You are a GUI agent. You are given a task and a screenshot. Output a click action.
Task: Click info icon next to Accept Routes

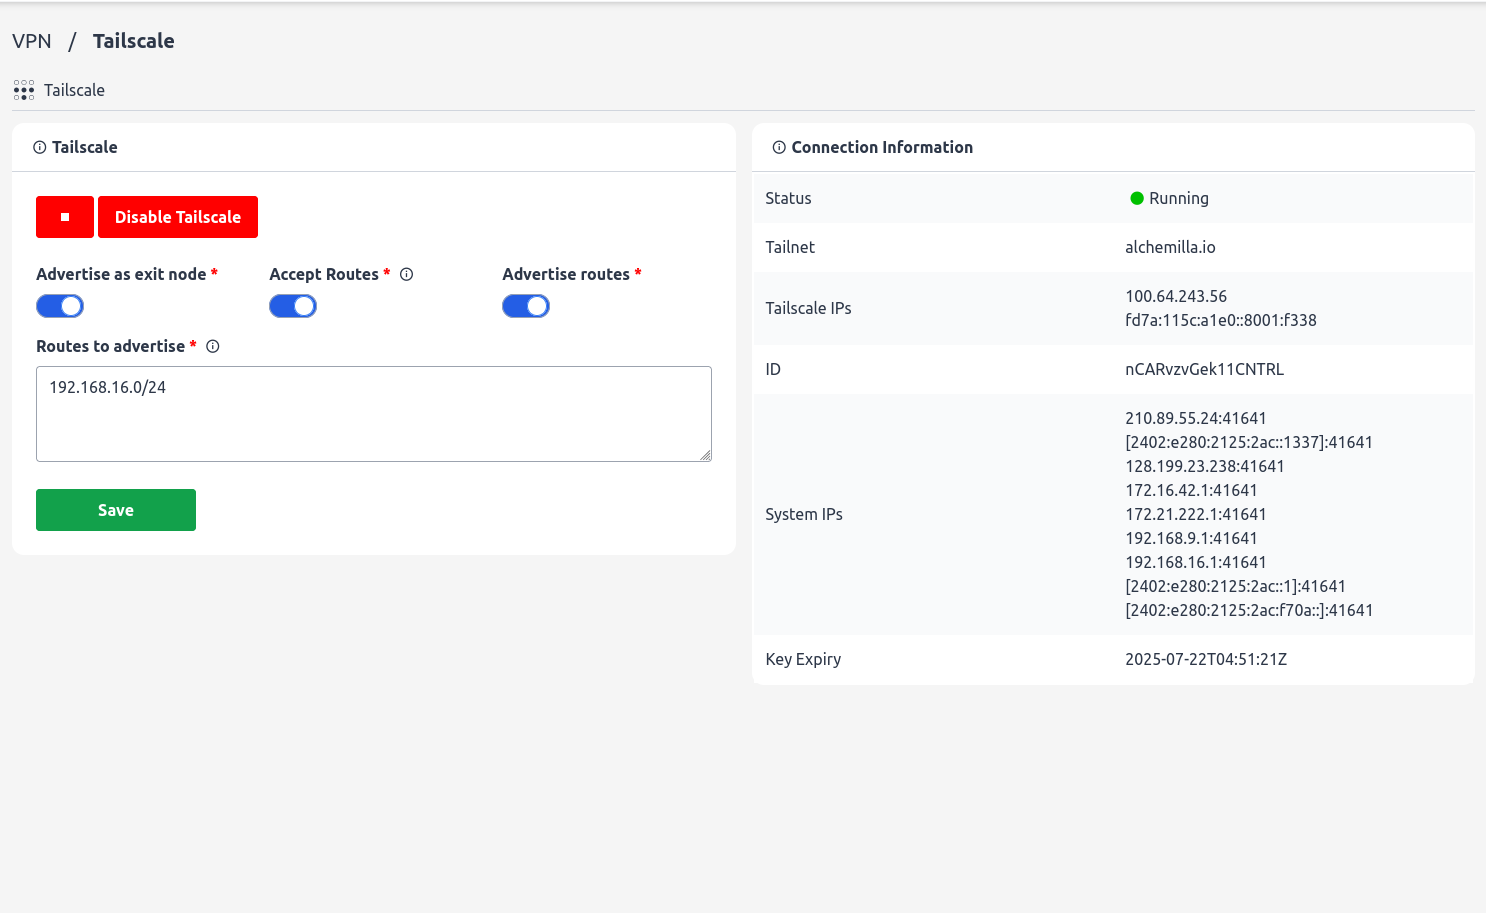point(407,274)
